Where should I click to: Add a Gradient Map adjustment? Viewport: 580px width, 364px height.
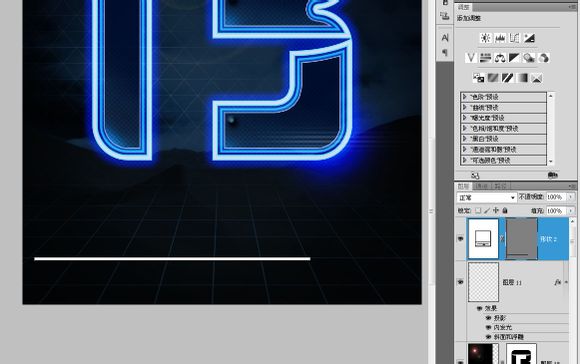[x=522, y=78]
